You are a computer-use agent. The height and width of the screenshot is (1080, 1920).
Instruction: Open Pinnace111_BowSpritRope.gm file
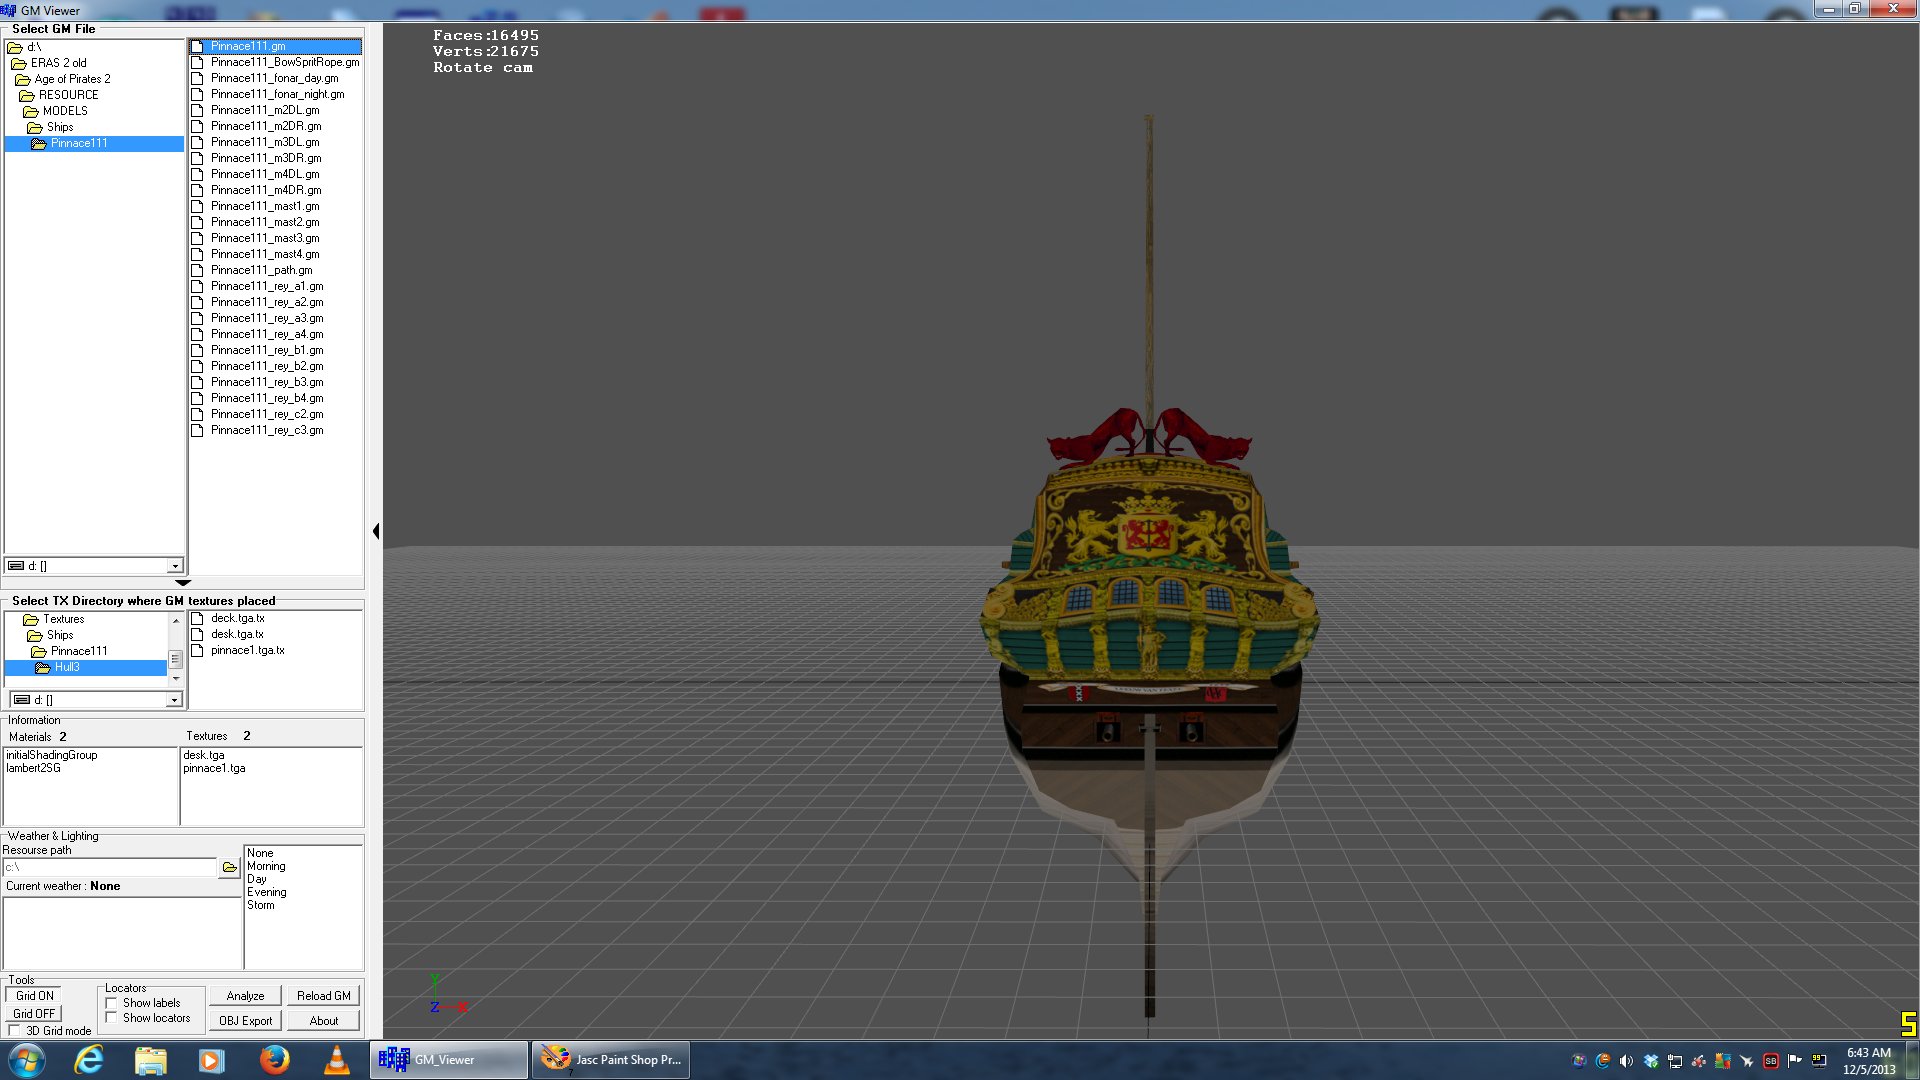[x=284, y=62]
